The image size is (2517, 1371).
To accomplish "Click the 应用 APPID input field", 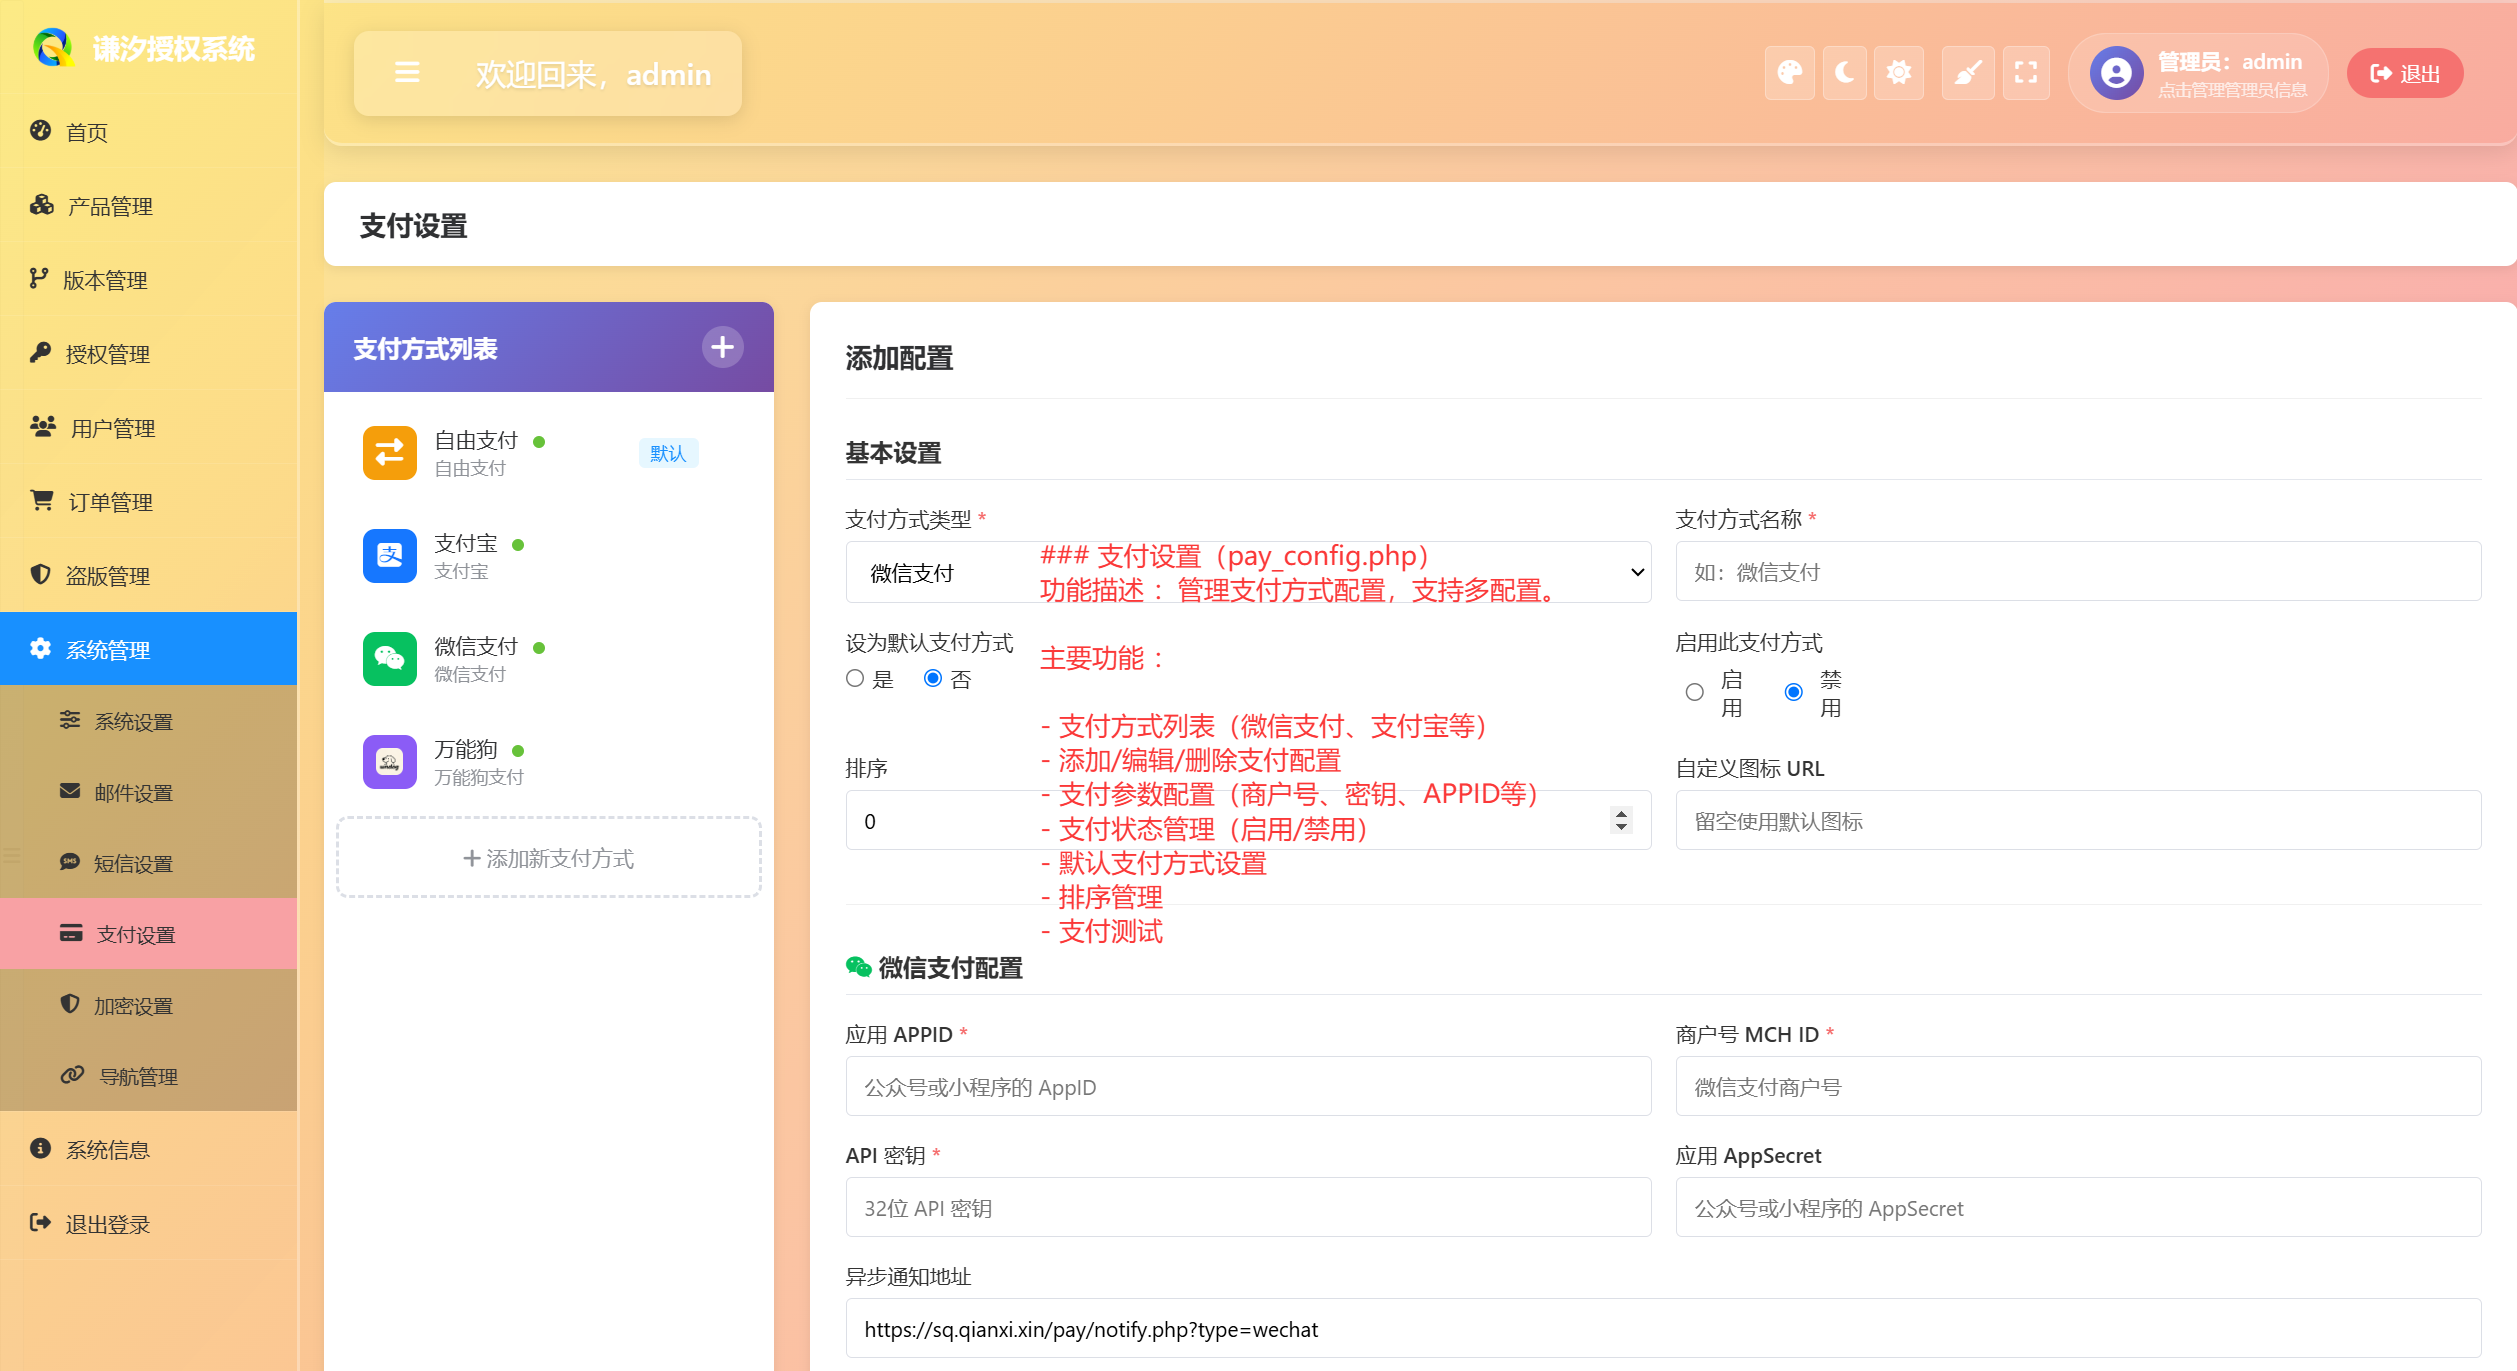I will coord(1248,1087).
